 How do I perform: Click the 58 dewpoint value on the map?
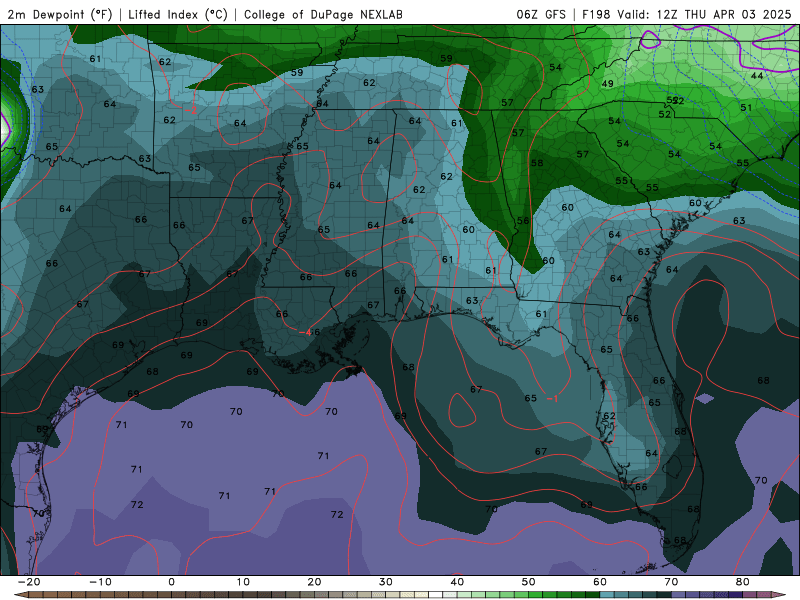point(537,163)
